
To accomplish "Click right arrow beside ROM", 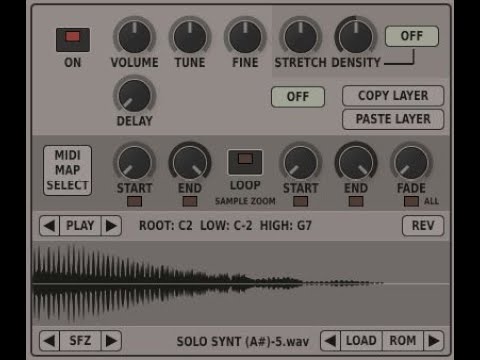I will point(434,341).
